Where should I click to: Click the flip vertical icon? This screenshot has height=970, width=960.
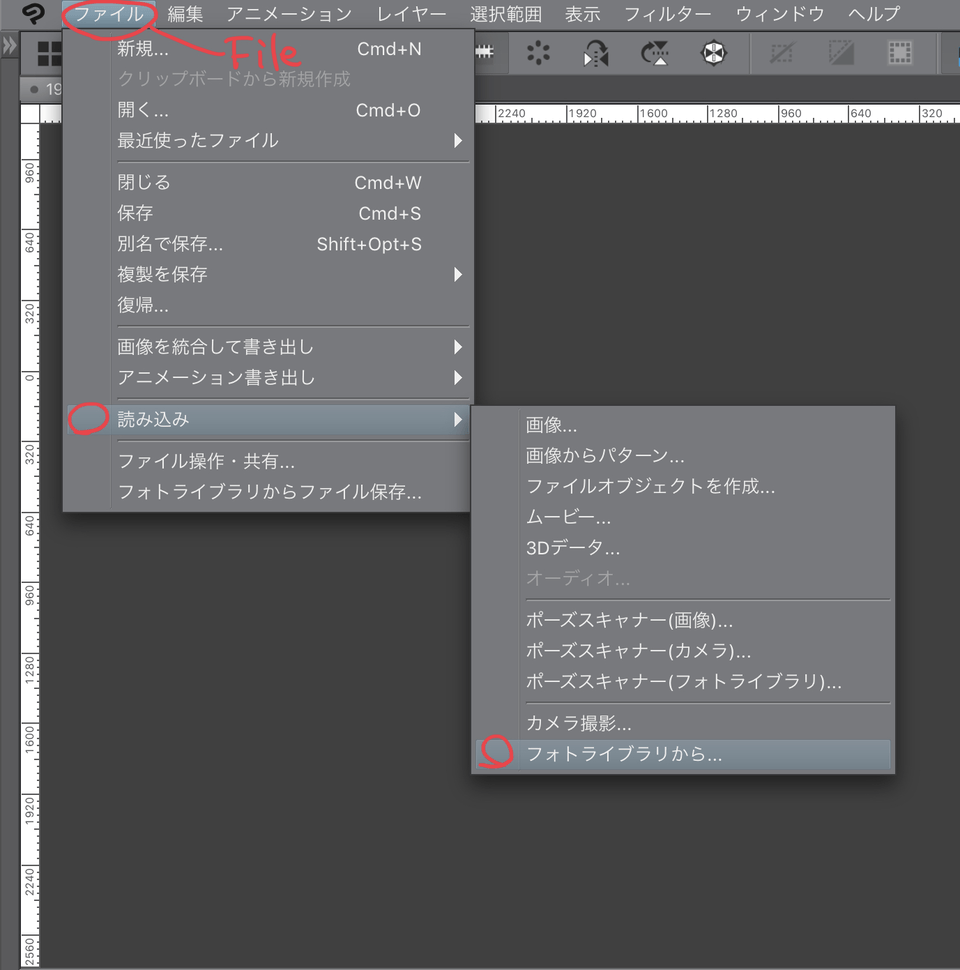coord(655,53)
